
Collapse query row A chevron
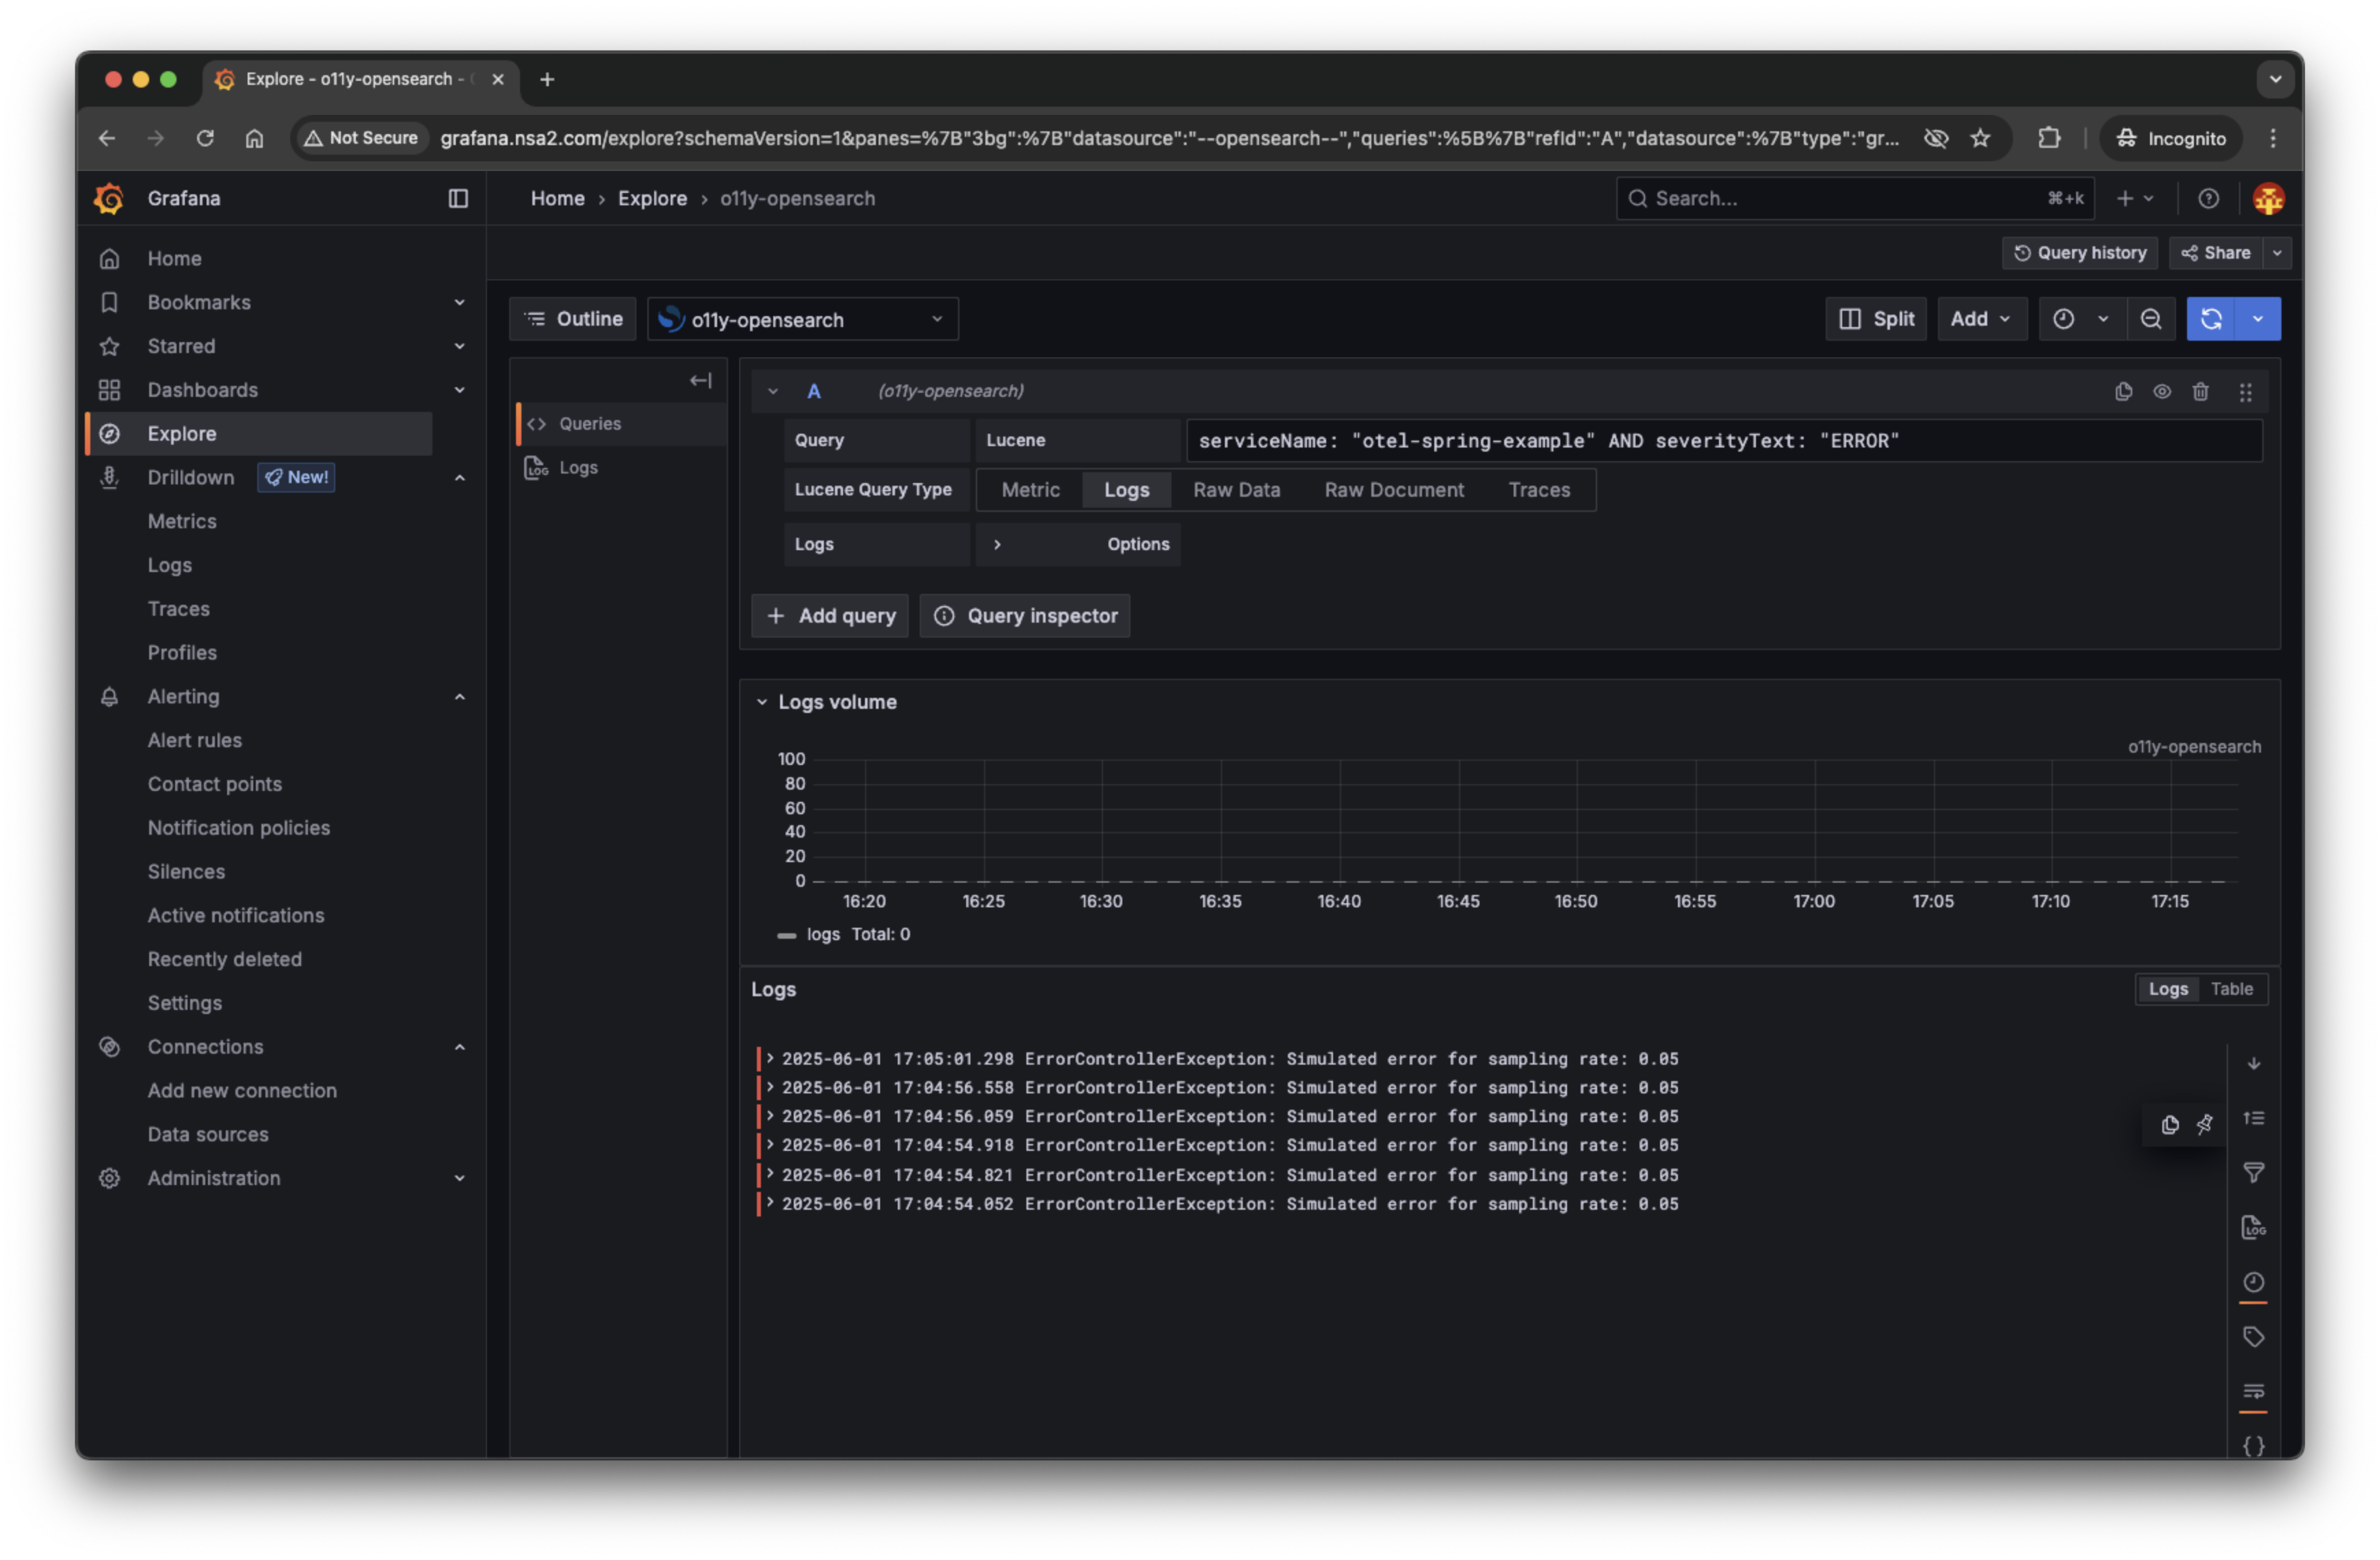click(772, 391)
